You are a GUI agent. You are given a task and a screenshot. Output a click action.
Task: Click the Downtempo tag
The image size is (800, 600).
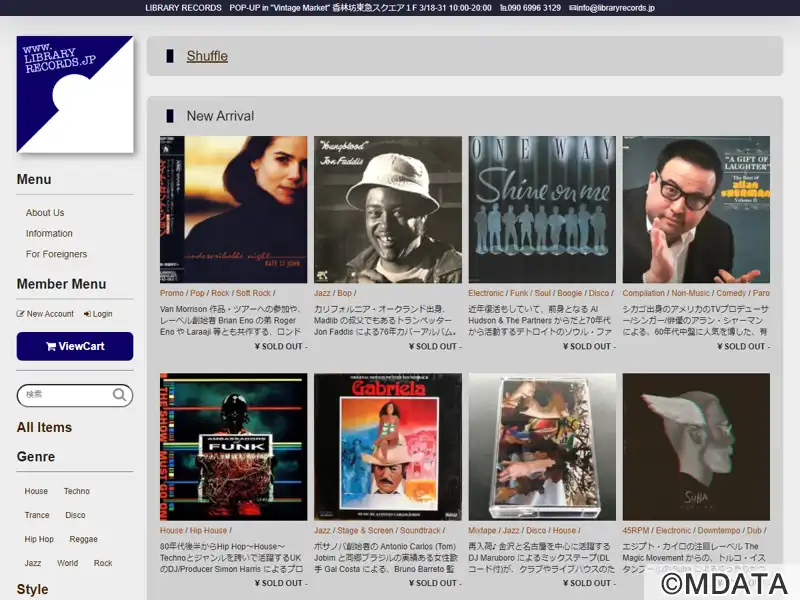(x=719, y=530)
